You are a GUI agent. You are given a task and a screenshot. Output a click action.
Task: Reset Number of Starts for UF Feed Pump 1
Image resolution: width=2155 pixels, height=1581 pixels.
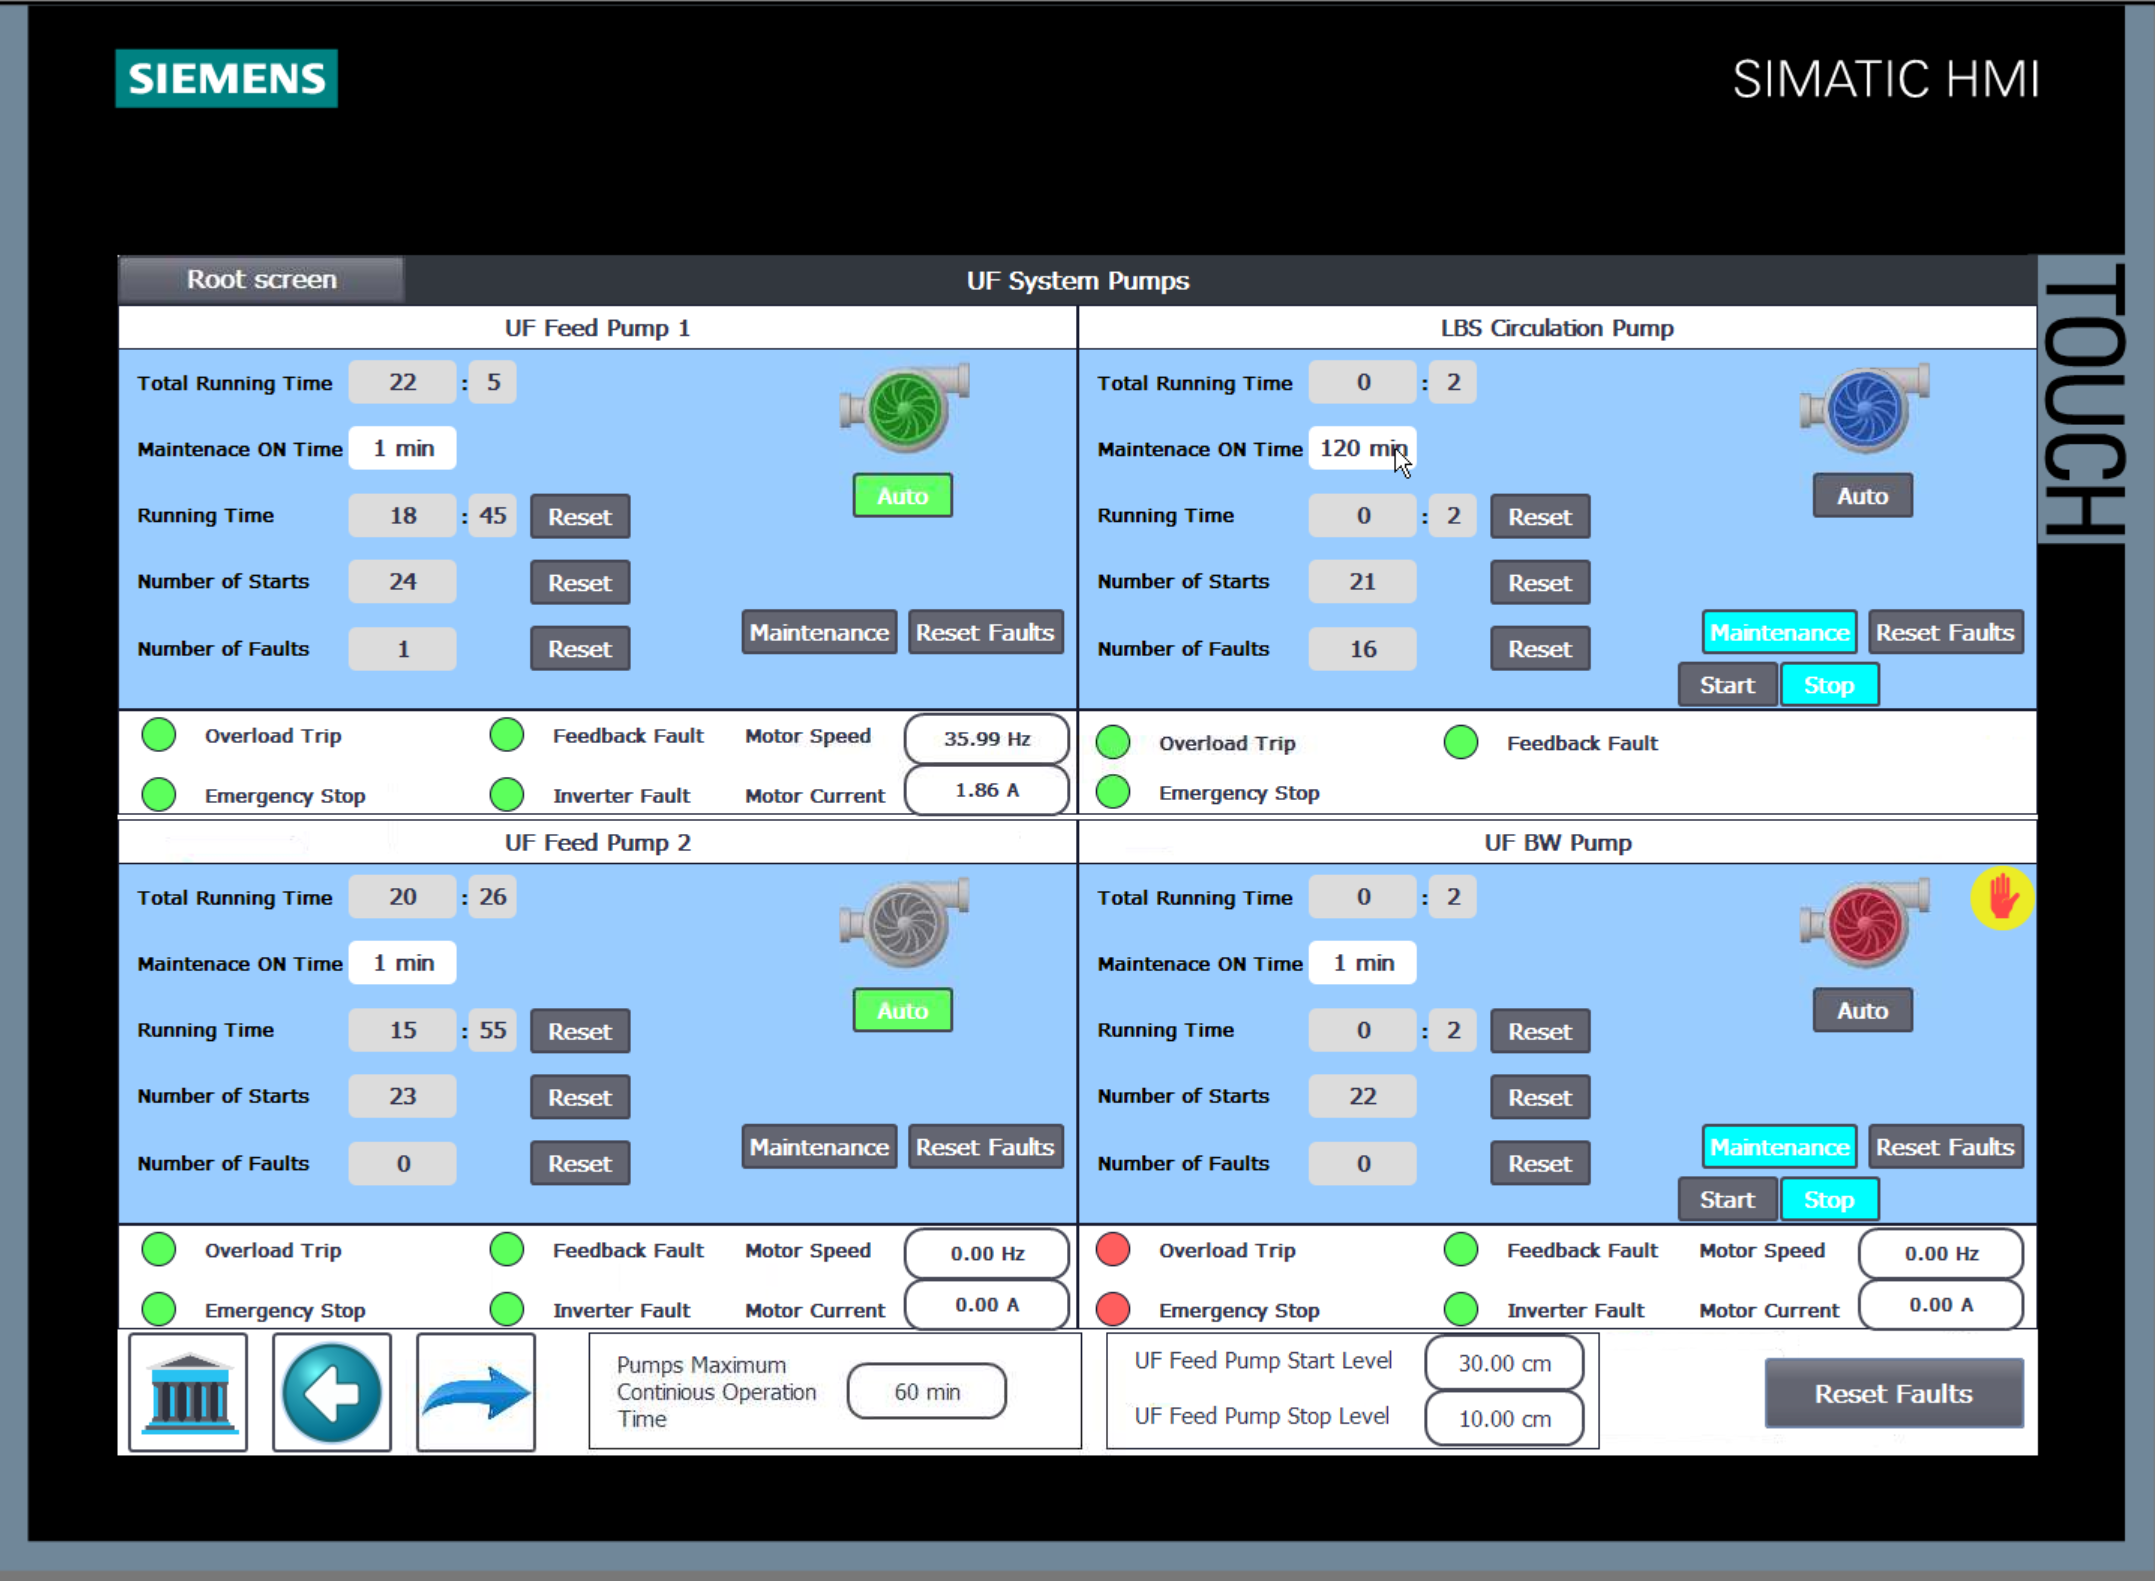pos(579,583)
